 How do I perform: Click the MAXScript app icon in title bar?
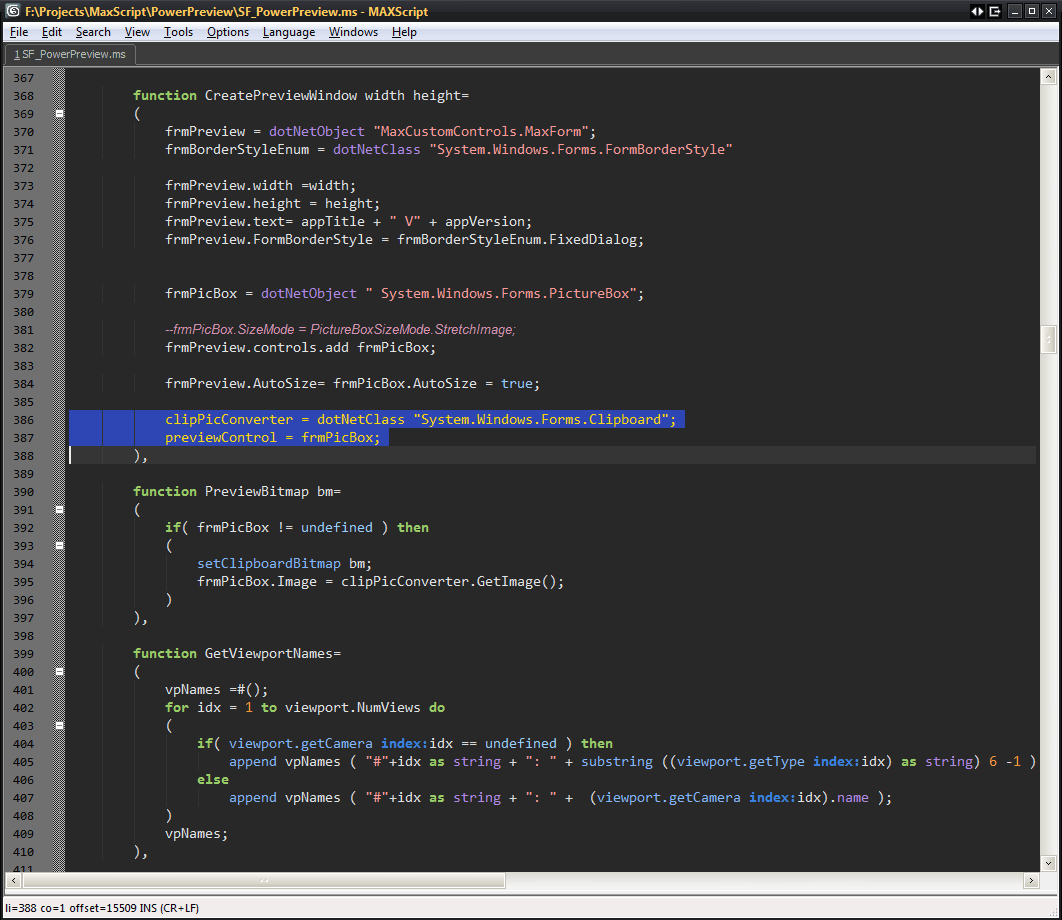[x=11, y=10]
